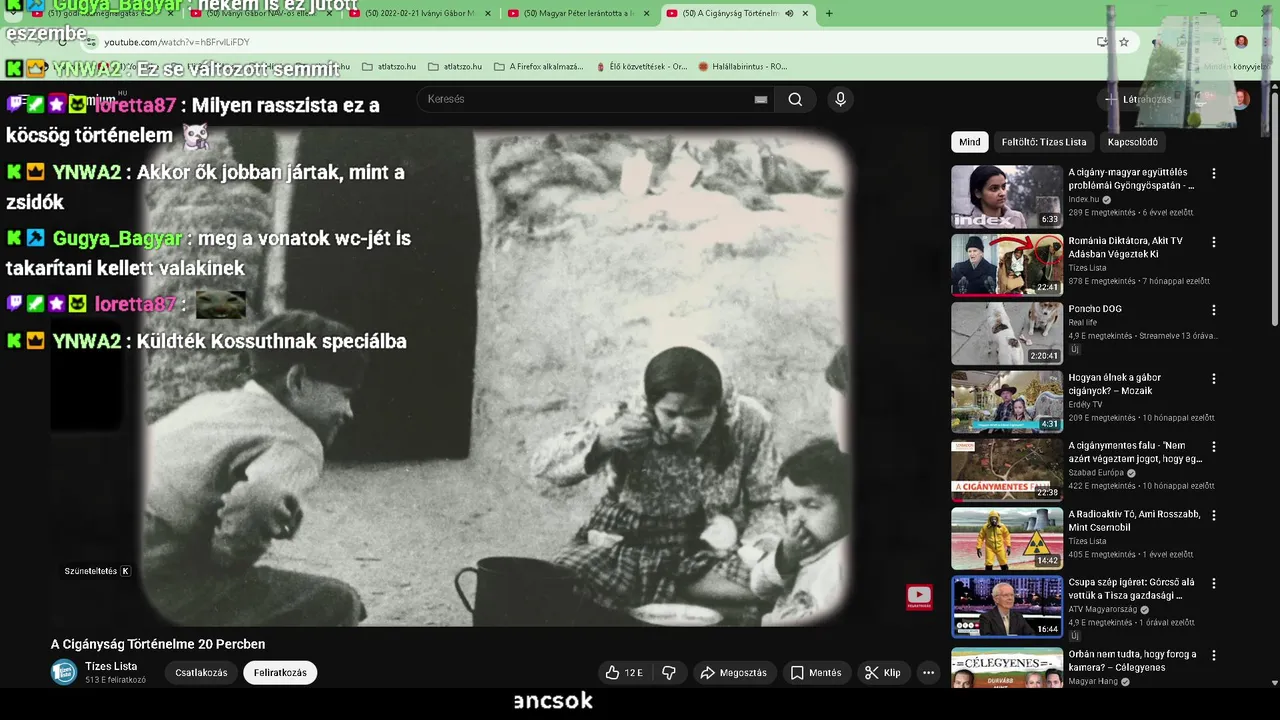The image size is (1280, 720).
Task: Open options menu for Radioaktív Tó video
Action: pos(1214,516)
